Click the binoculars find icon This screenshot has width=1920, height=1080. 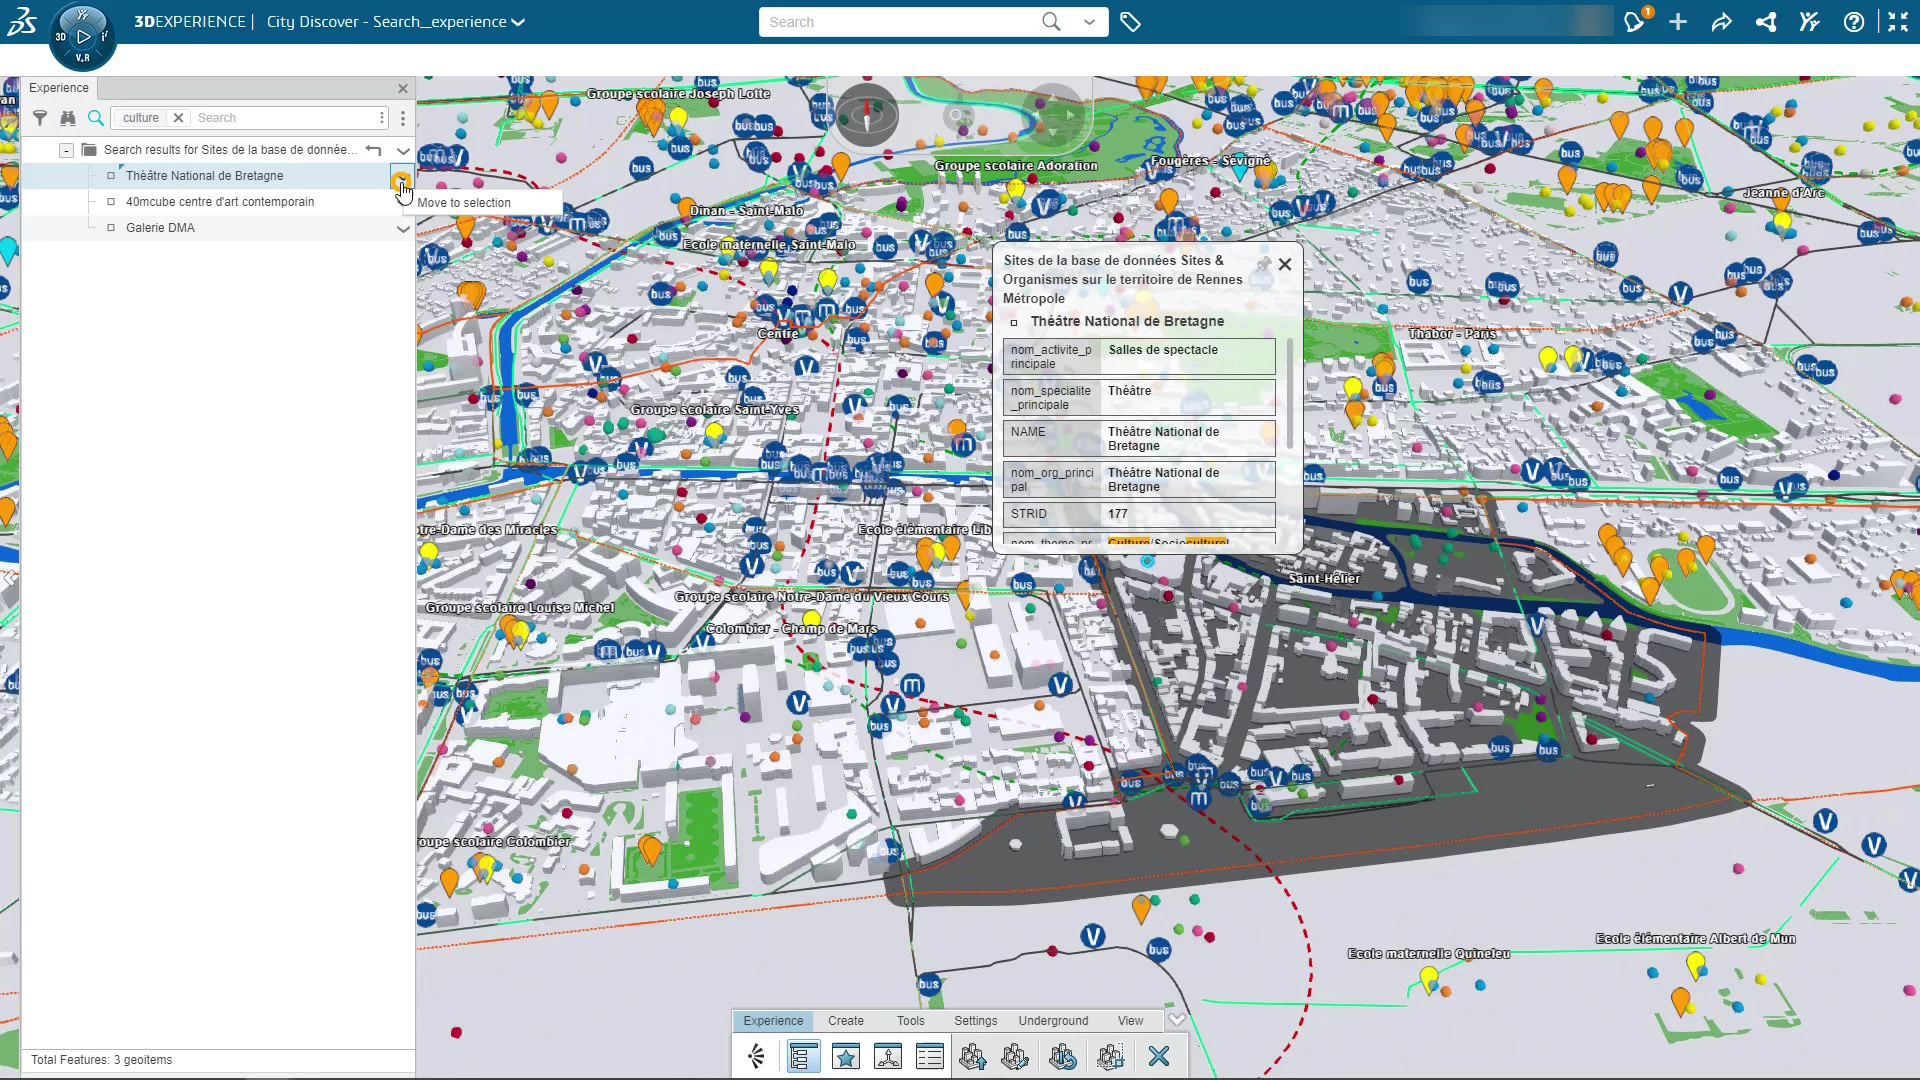[68, 118]
